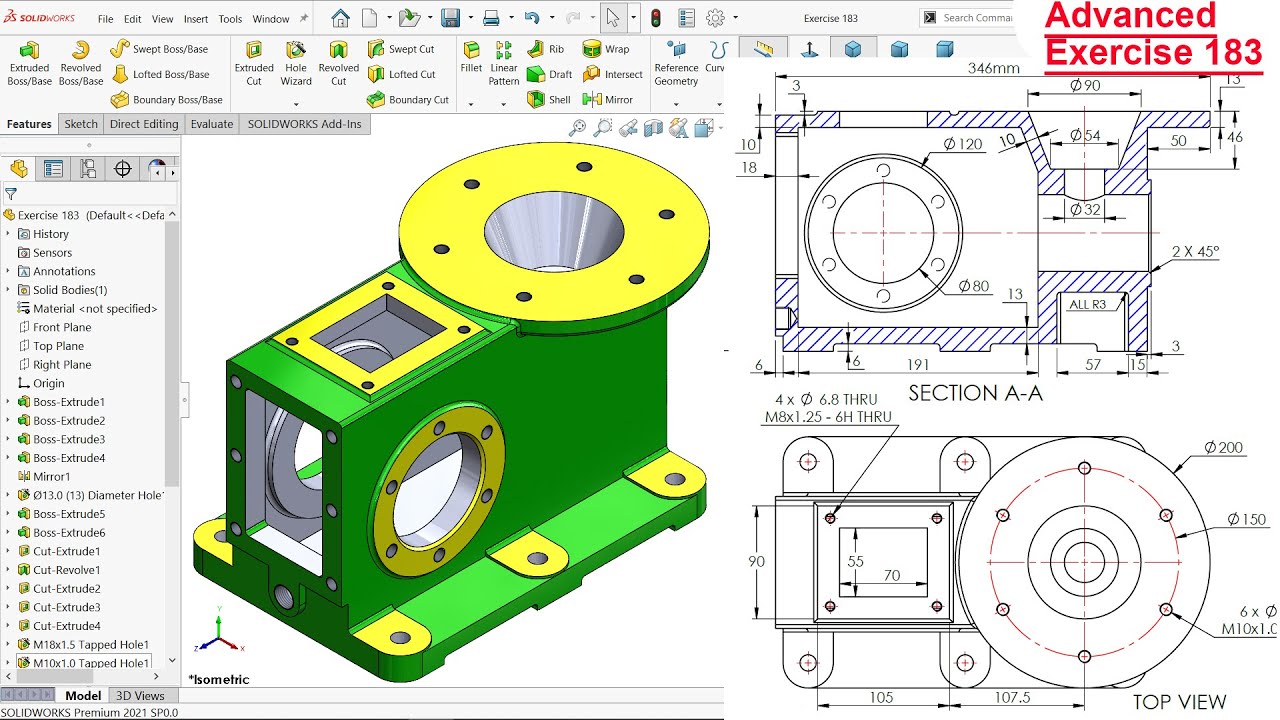
Task: Select the Swept Cut command
Action: tap(401, 49)
